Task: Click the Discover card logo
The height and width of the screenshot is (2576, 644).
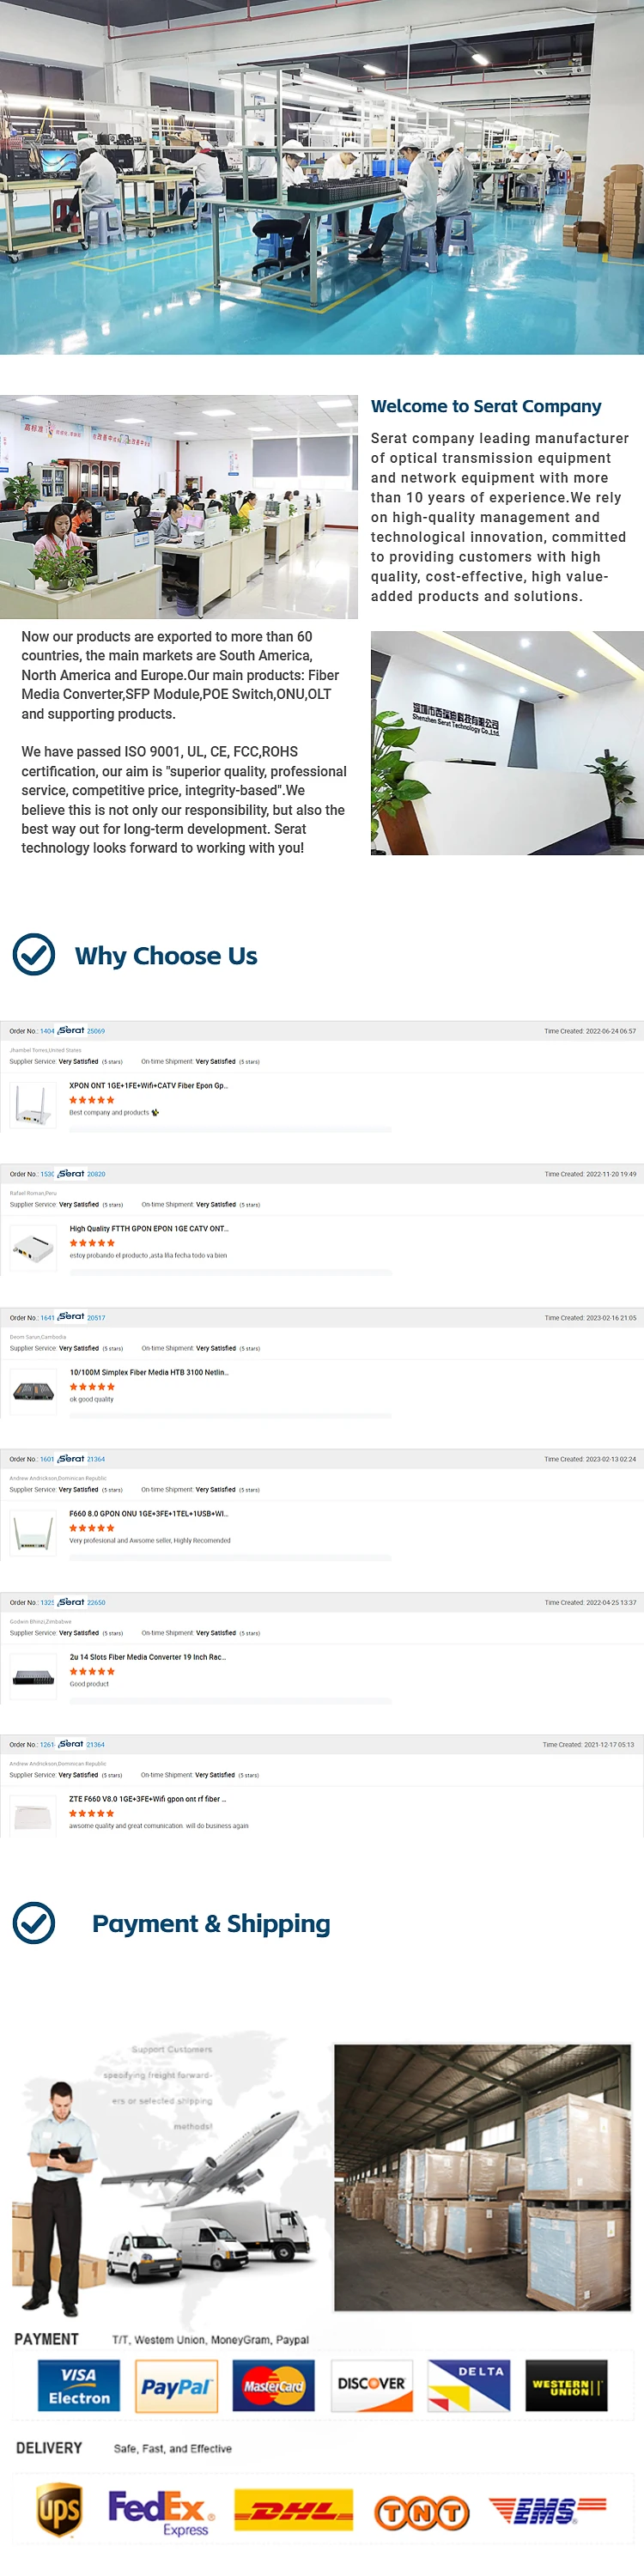Action: click(x=371, y=2385)
